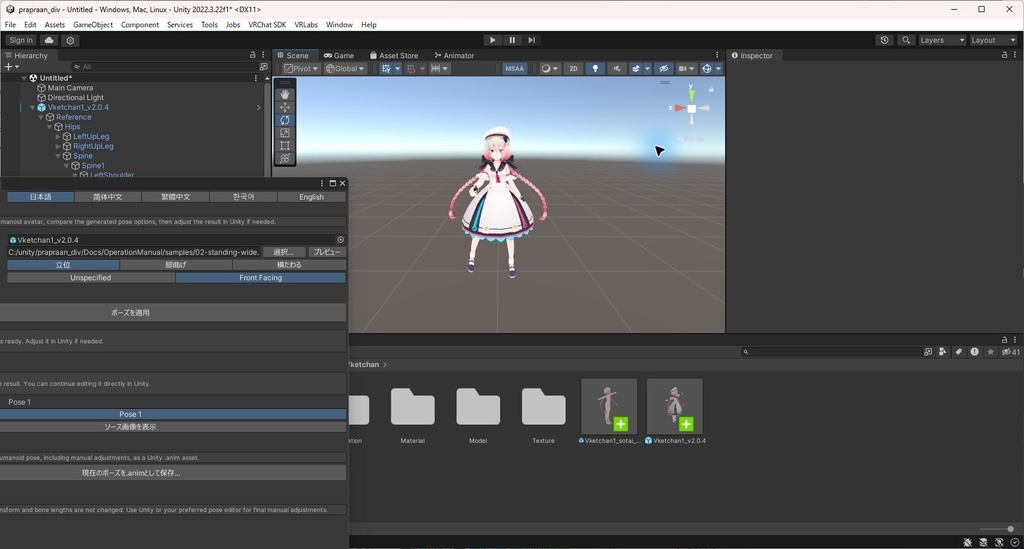The width and height of the screenshot is (1024, 549).
Task: Expand the LeftUpLeg node
Action: 57,136
